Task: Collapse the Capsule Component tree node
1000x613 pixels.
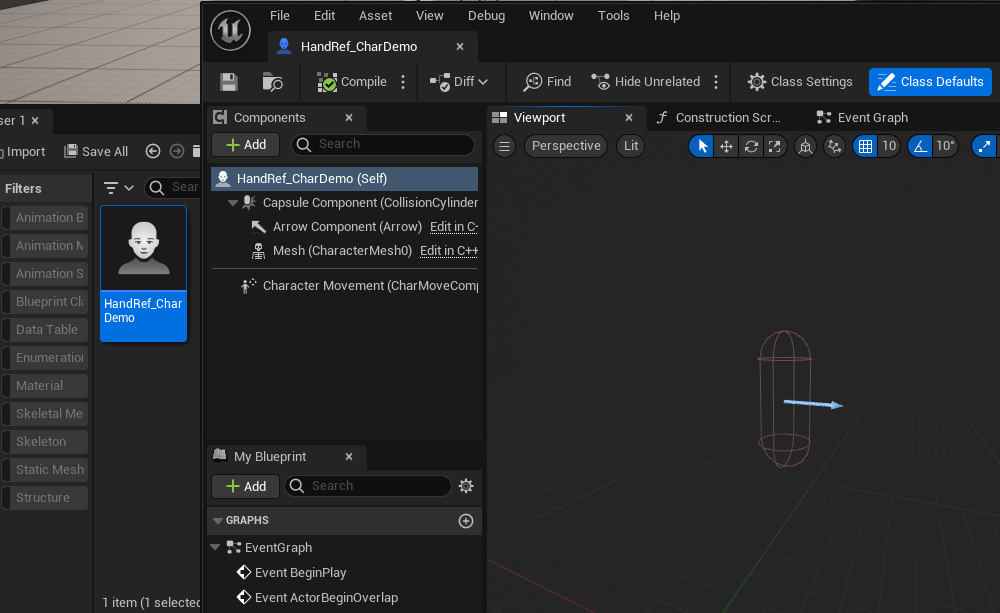Action: (x=233, y=203)
